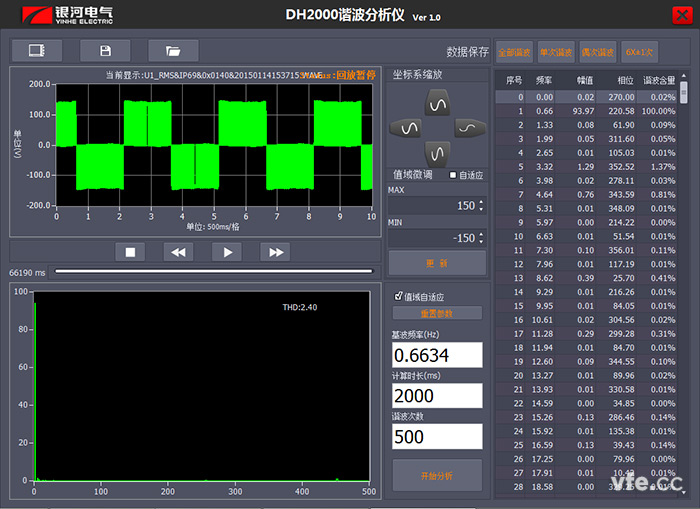Screen dimensions: 700x509
Task: Uncheck the 值域自适应 checkbox
Action: click(399, 296)
